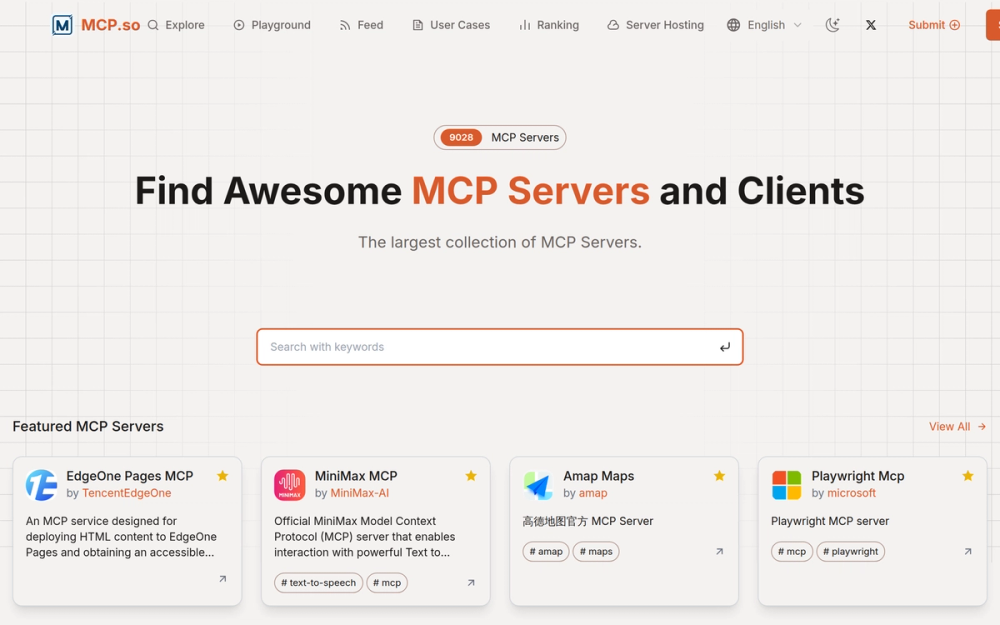Image resolution: width=1000 pixels, height=625 pixels.
Task: Select Server Hosting in navigation
Action: point(655,25)
